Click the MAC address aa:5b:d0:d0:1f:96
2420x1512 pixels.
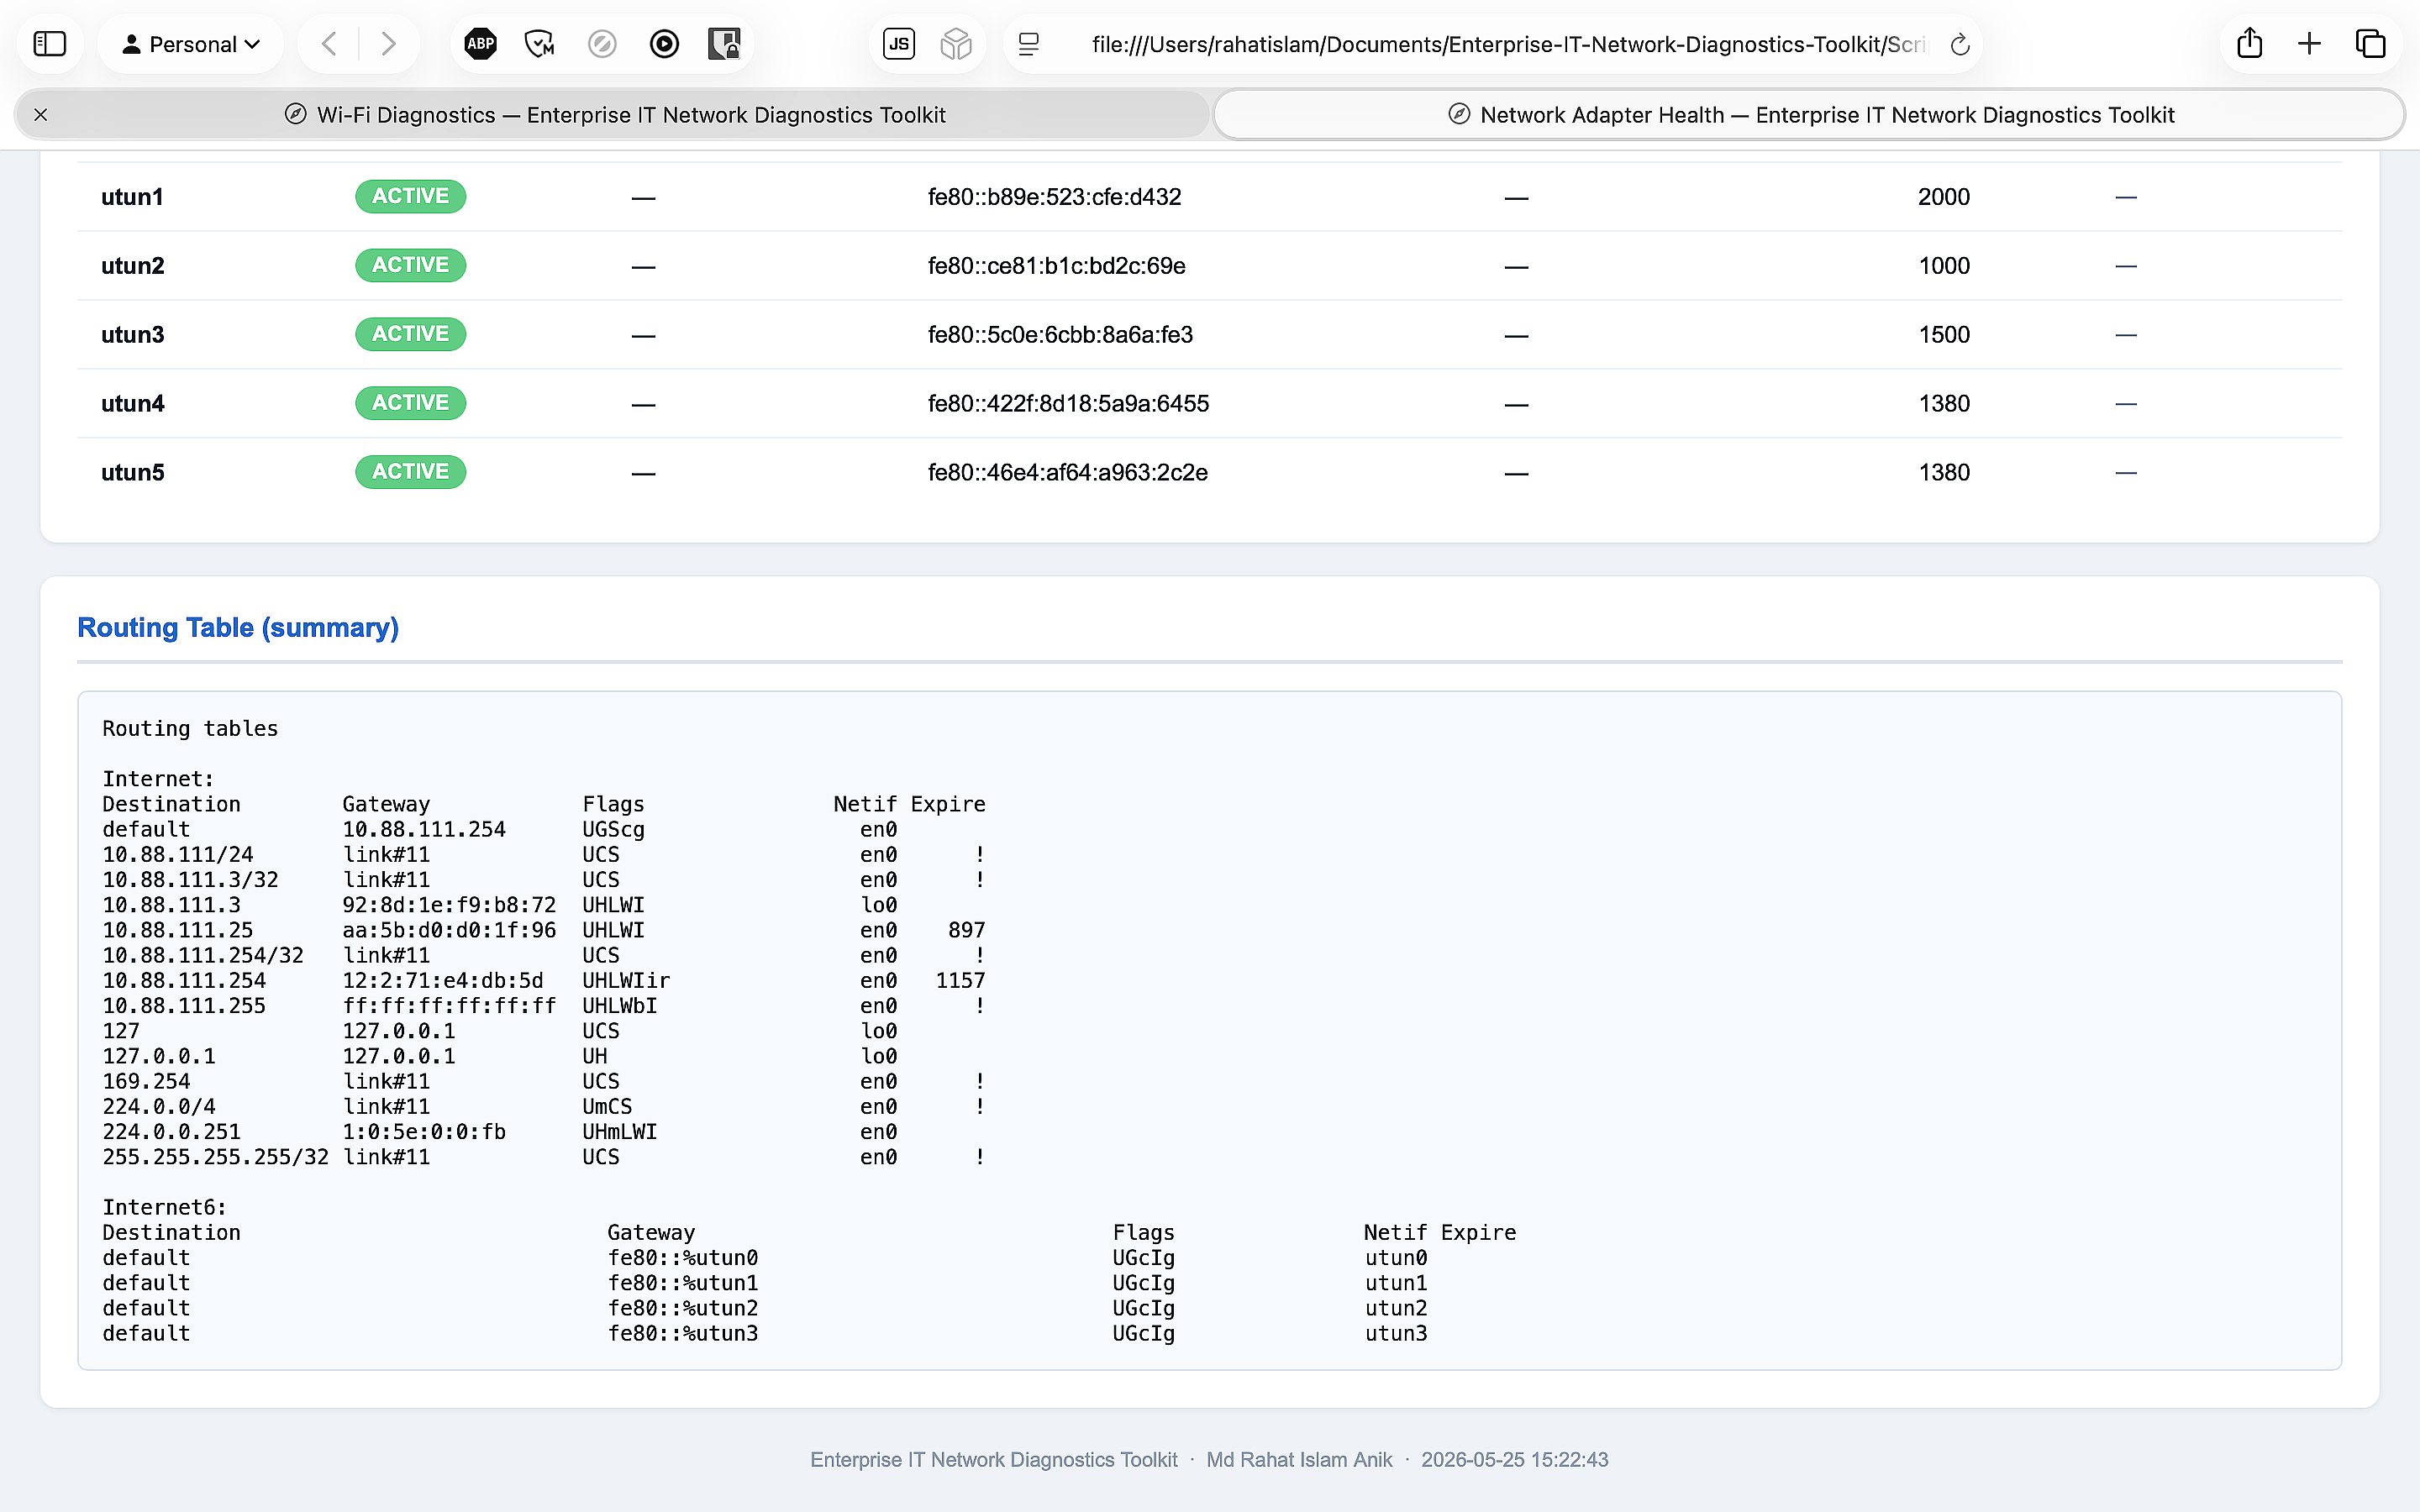coord(449,931)
